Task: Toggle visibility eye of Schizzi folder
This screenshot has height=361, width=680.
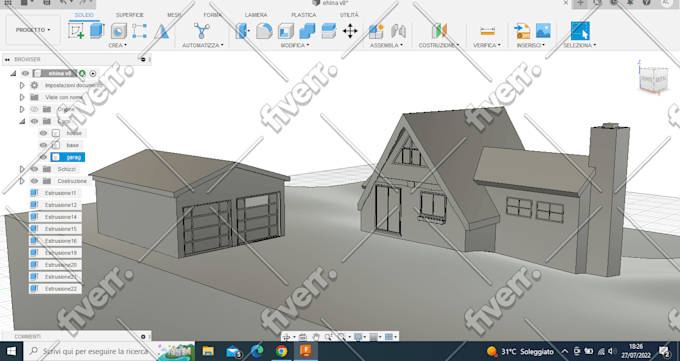Action: 35,169
